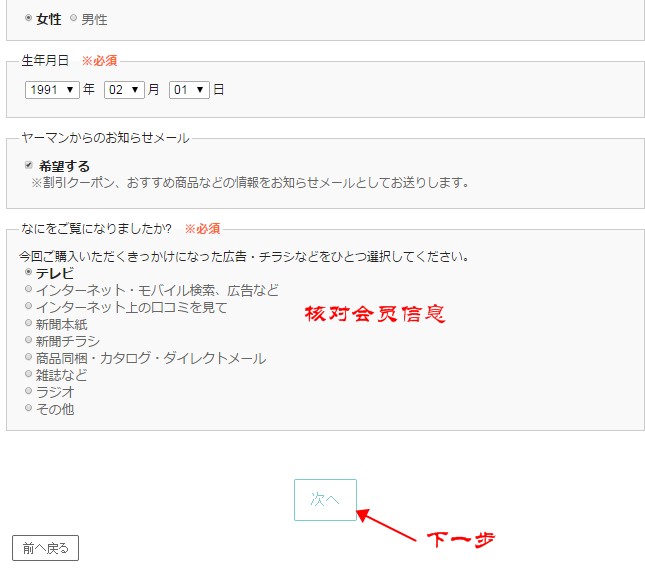The width and height of the screenshot is (645, 575).
Task: Select 商品同梱・カタログ・ダイレクトメール option
Action: (x=28, y=357)
